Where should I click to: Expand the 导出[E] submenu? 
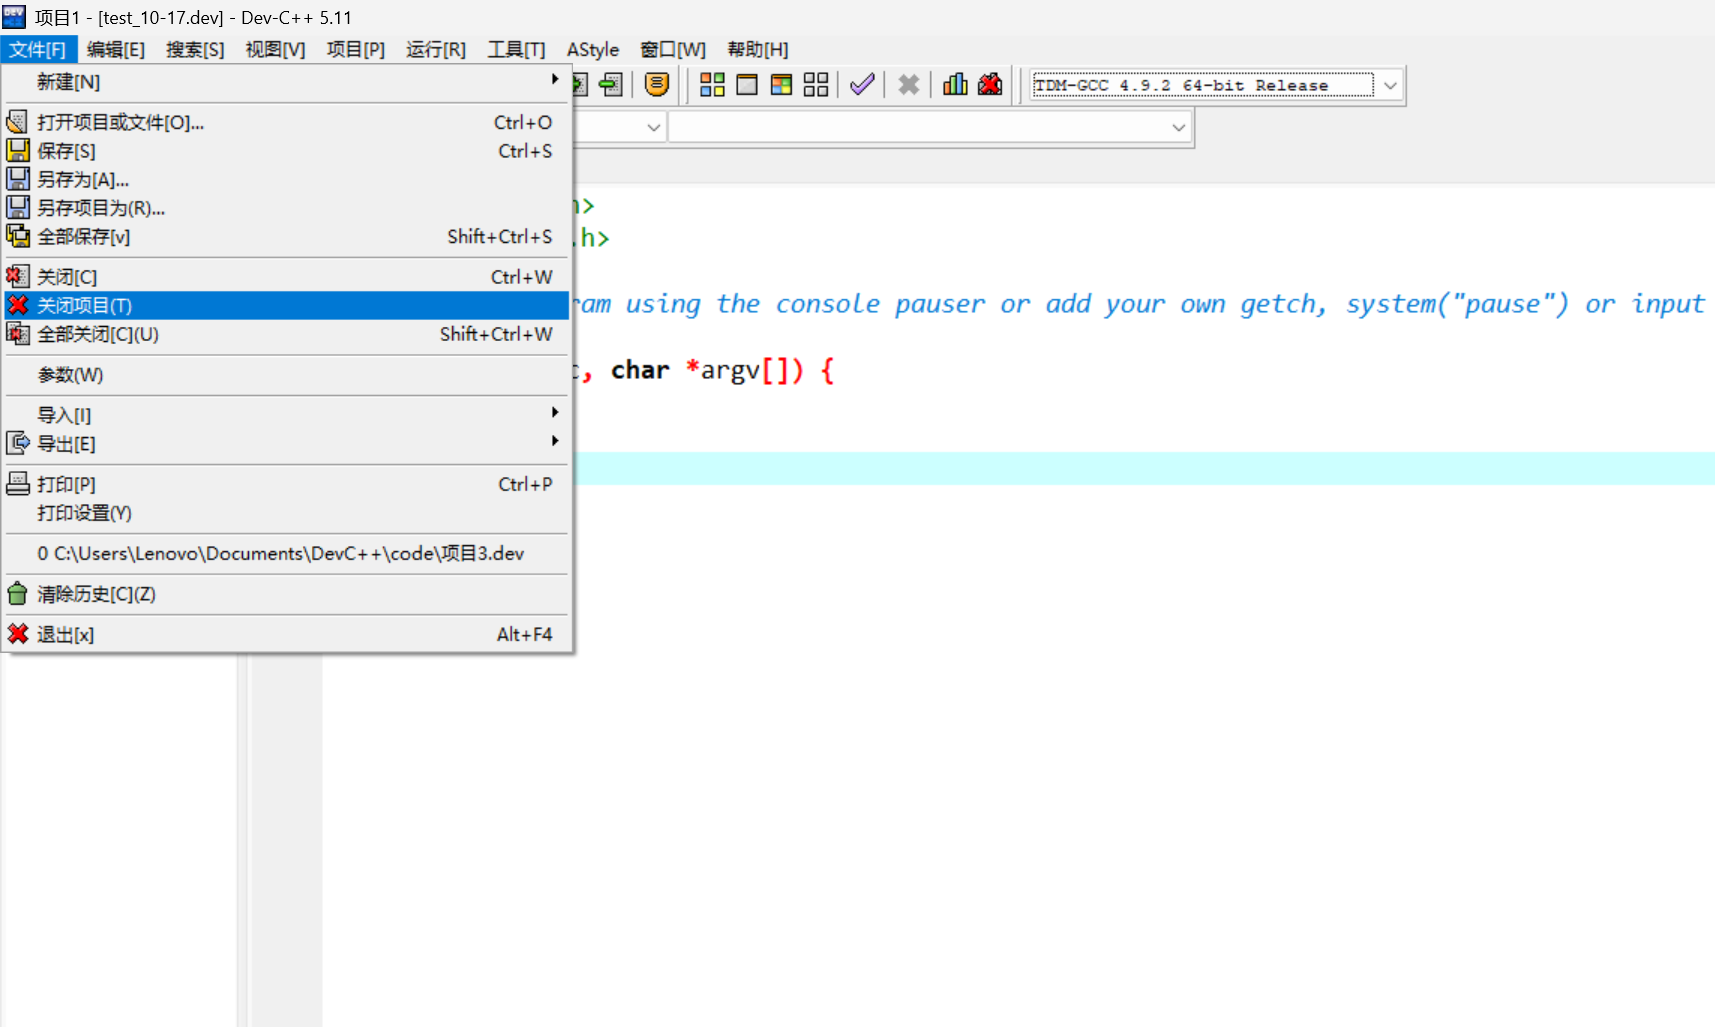point(287,443)
